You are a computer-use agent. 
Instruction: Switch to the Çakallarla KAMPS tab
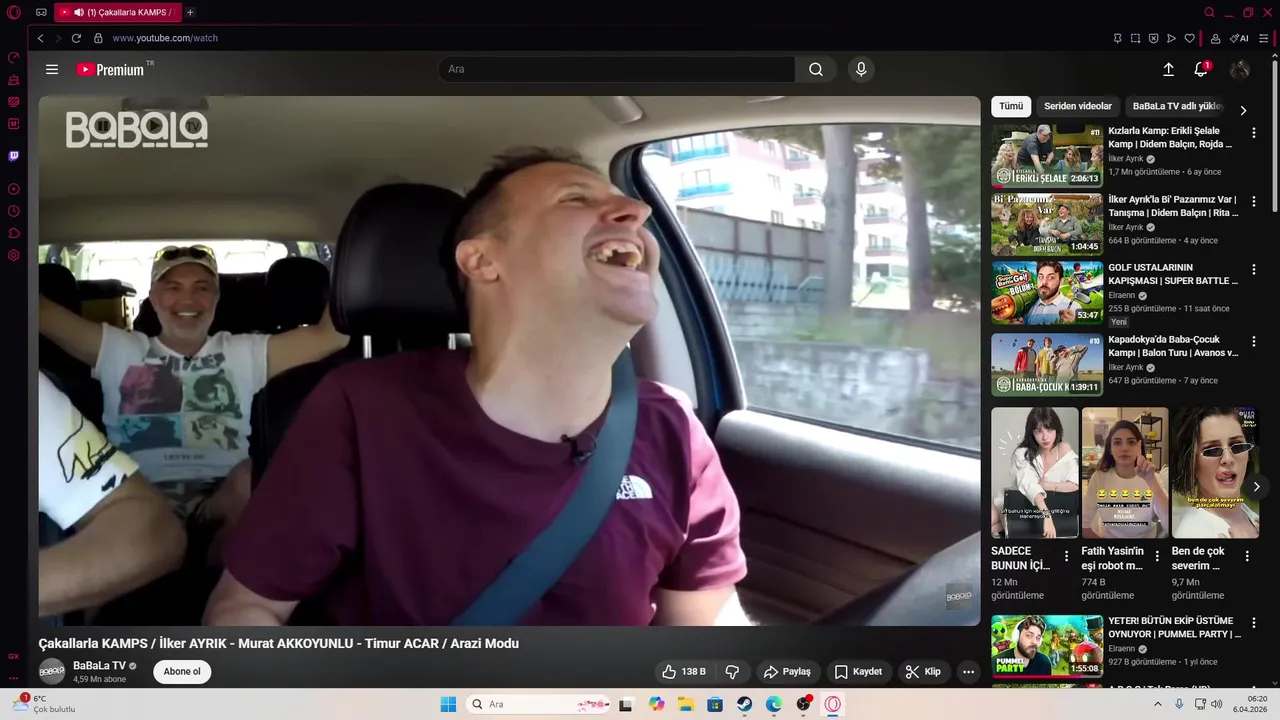(x=116, y=12)
